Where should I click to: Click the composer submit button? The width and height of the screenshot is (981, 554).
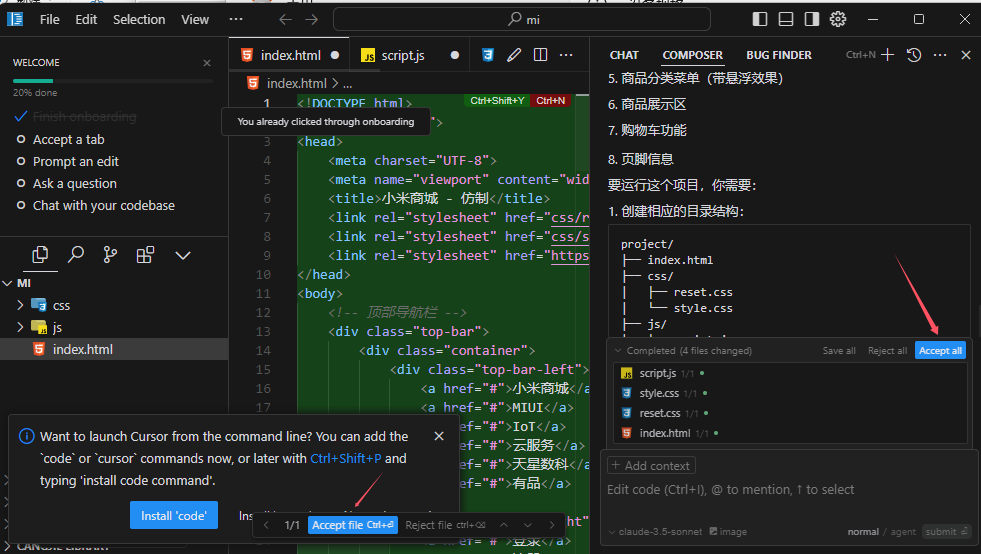click(947, 531)
